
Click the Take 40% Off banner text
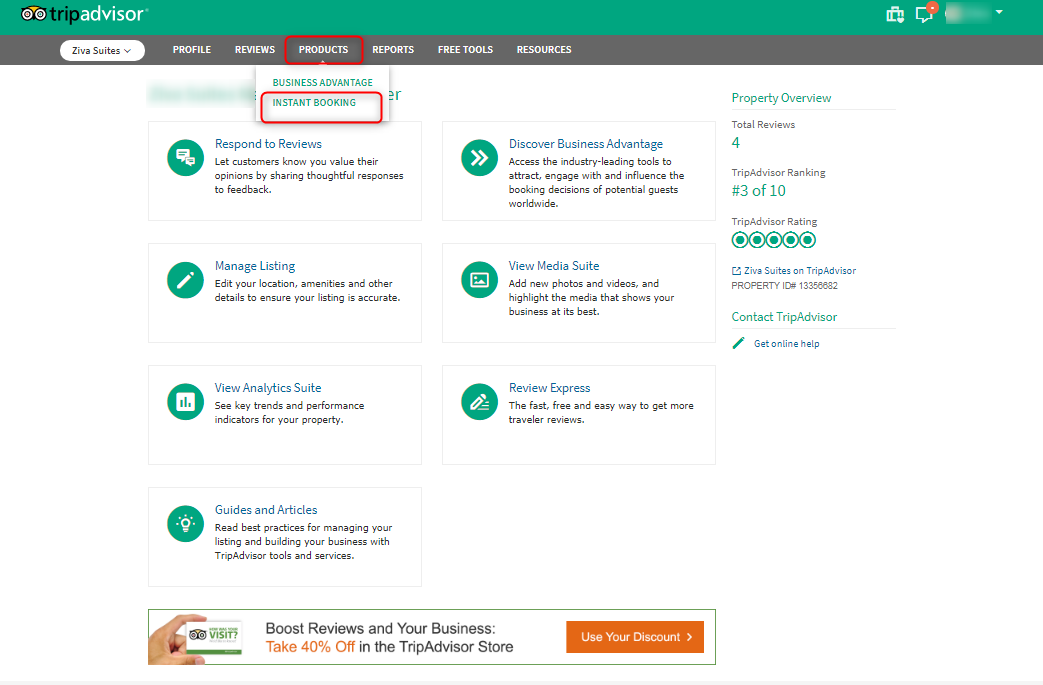click(x=311, y=646)
